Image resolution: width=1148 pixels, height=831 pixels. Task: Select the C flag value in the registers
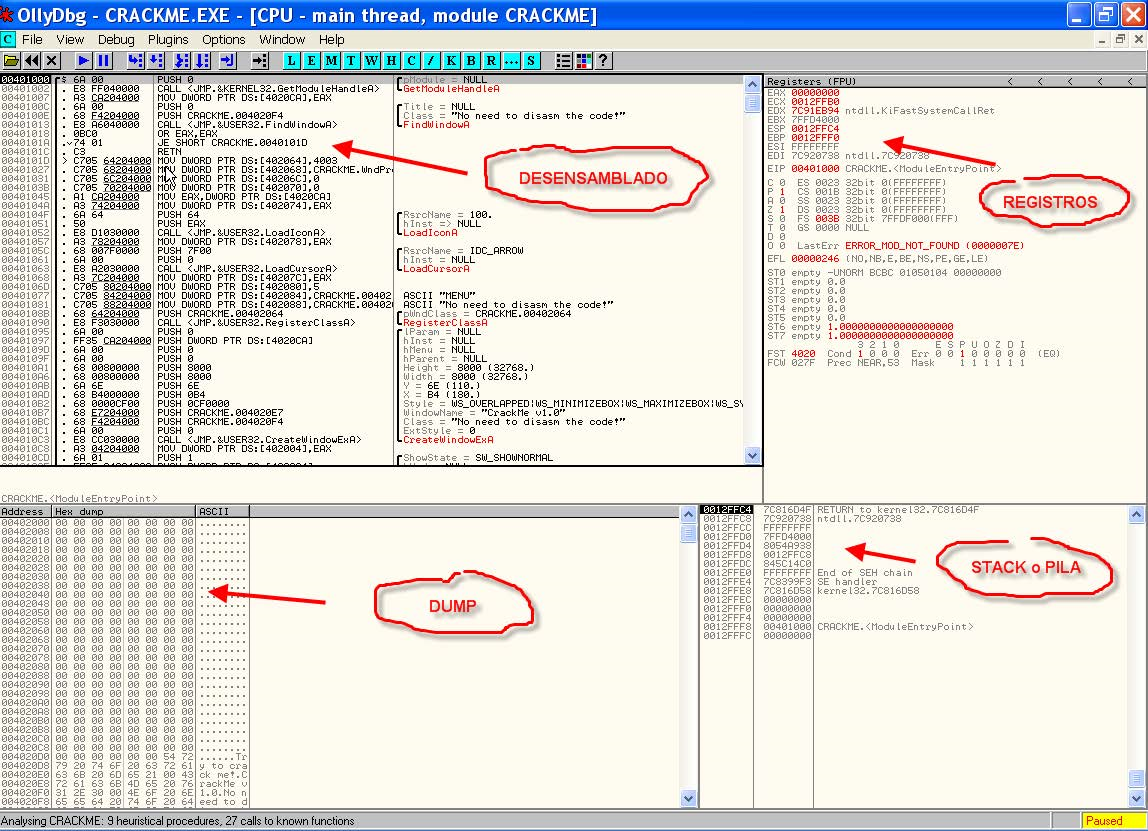click(x=782, y=182)
